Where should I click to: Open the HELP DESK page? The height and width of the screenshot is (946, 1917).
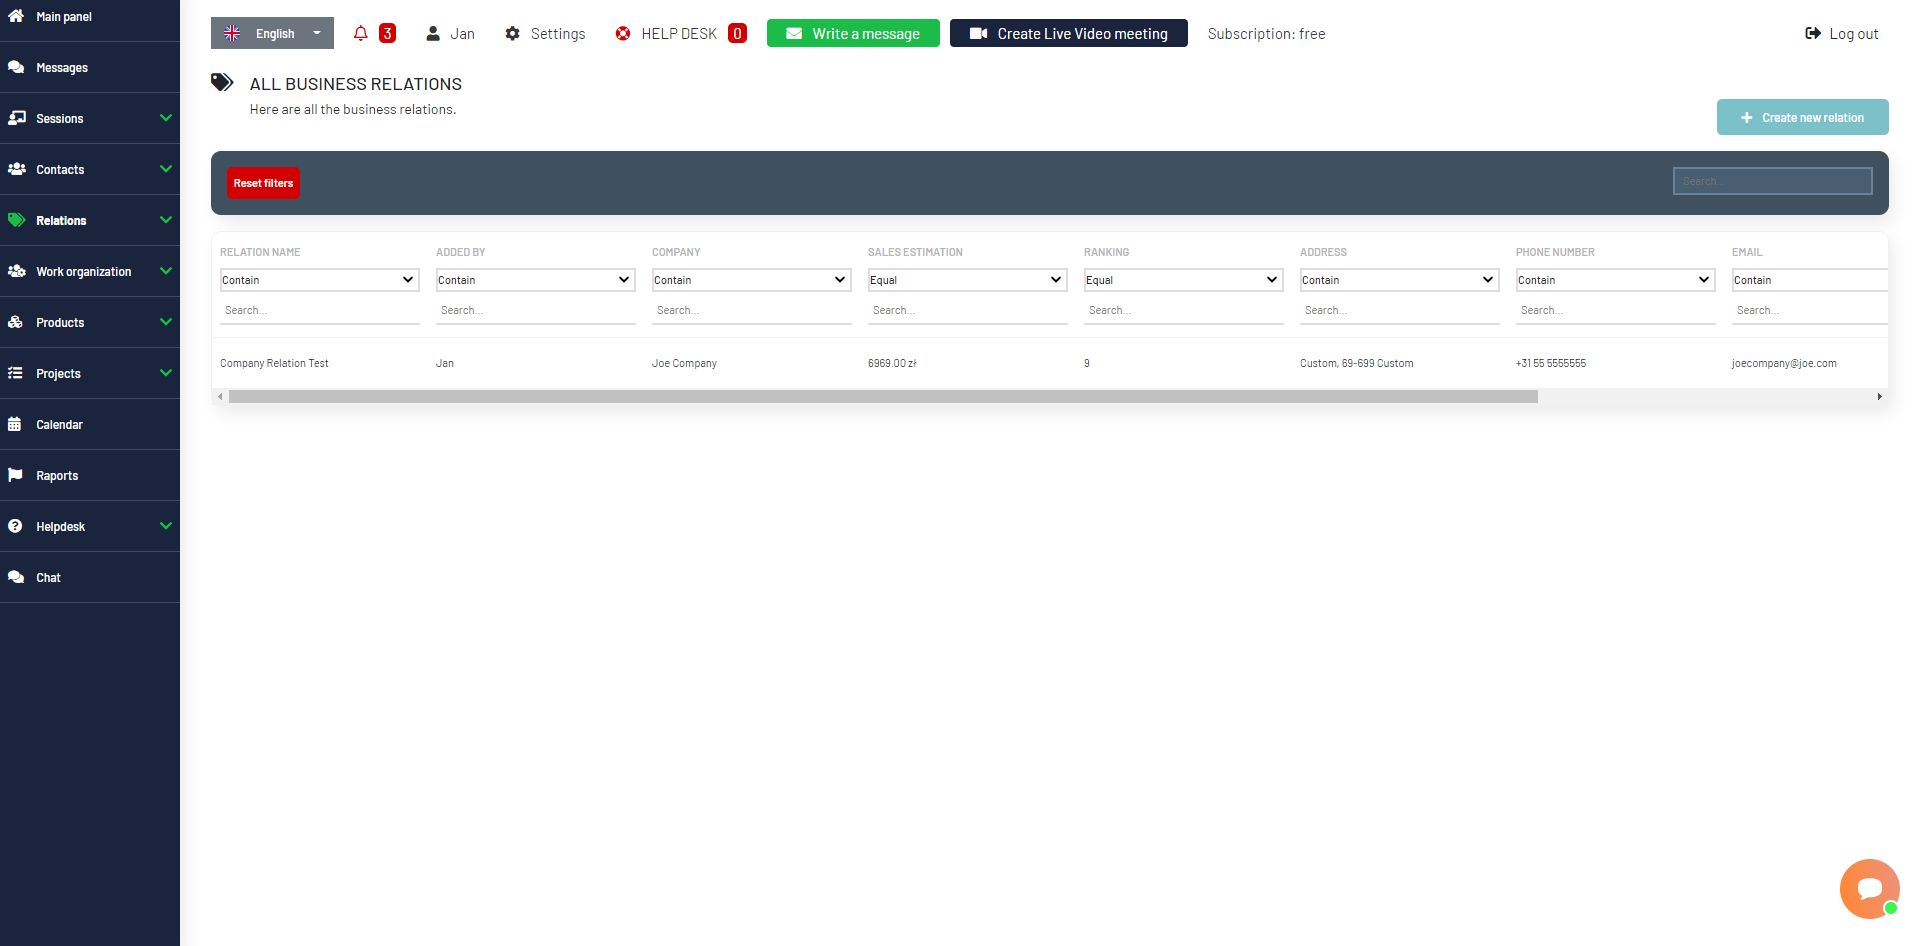pyautogui.click(x=678, y=33)
